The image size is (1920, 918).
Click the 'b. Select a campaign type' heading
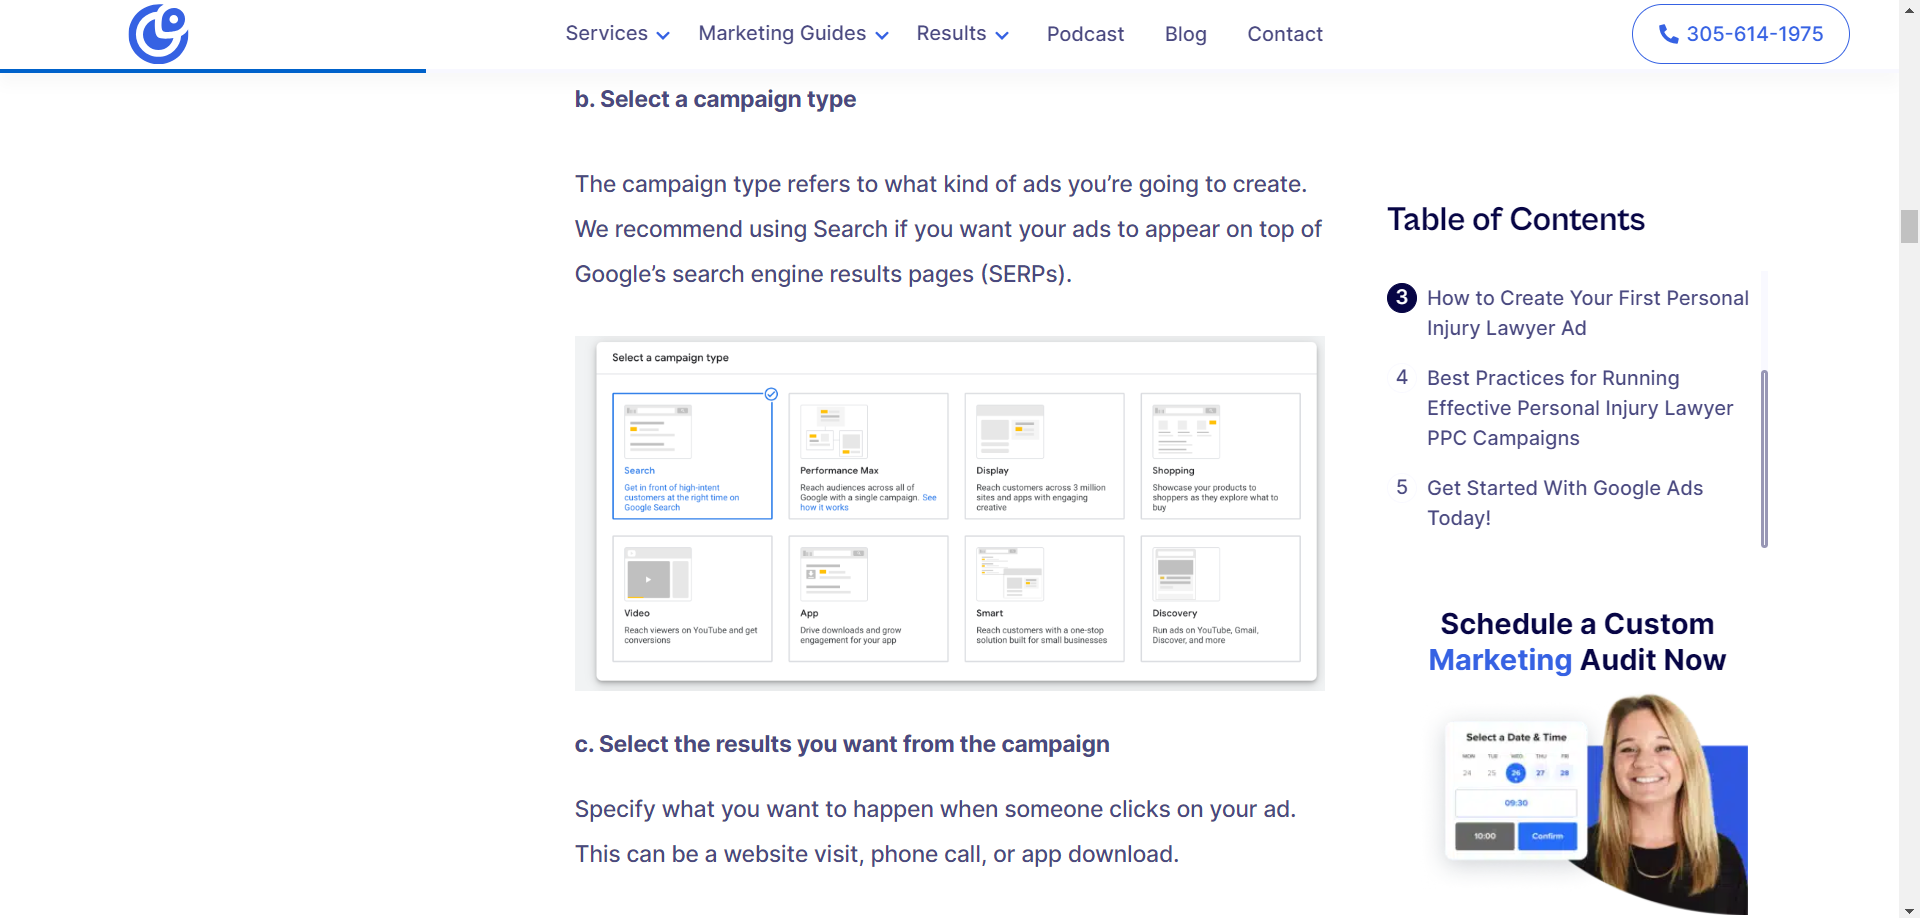click(x=715, y=99)
